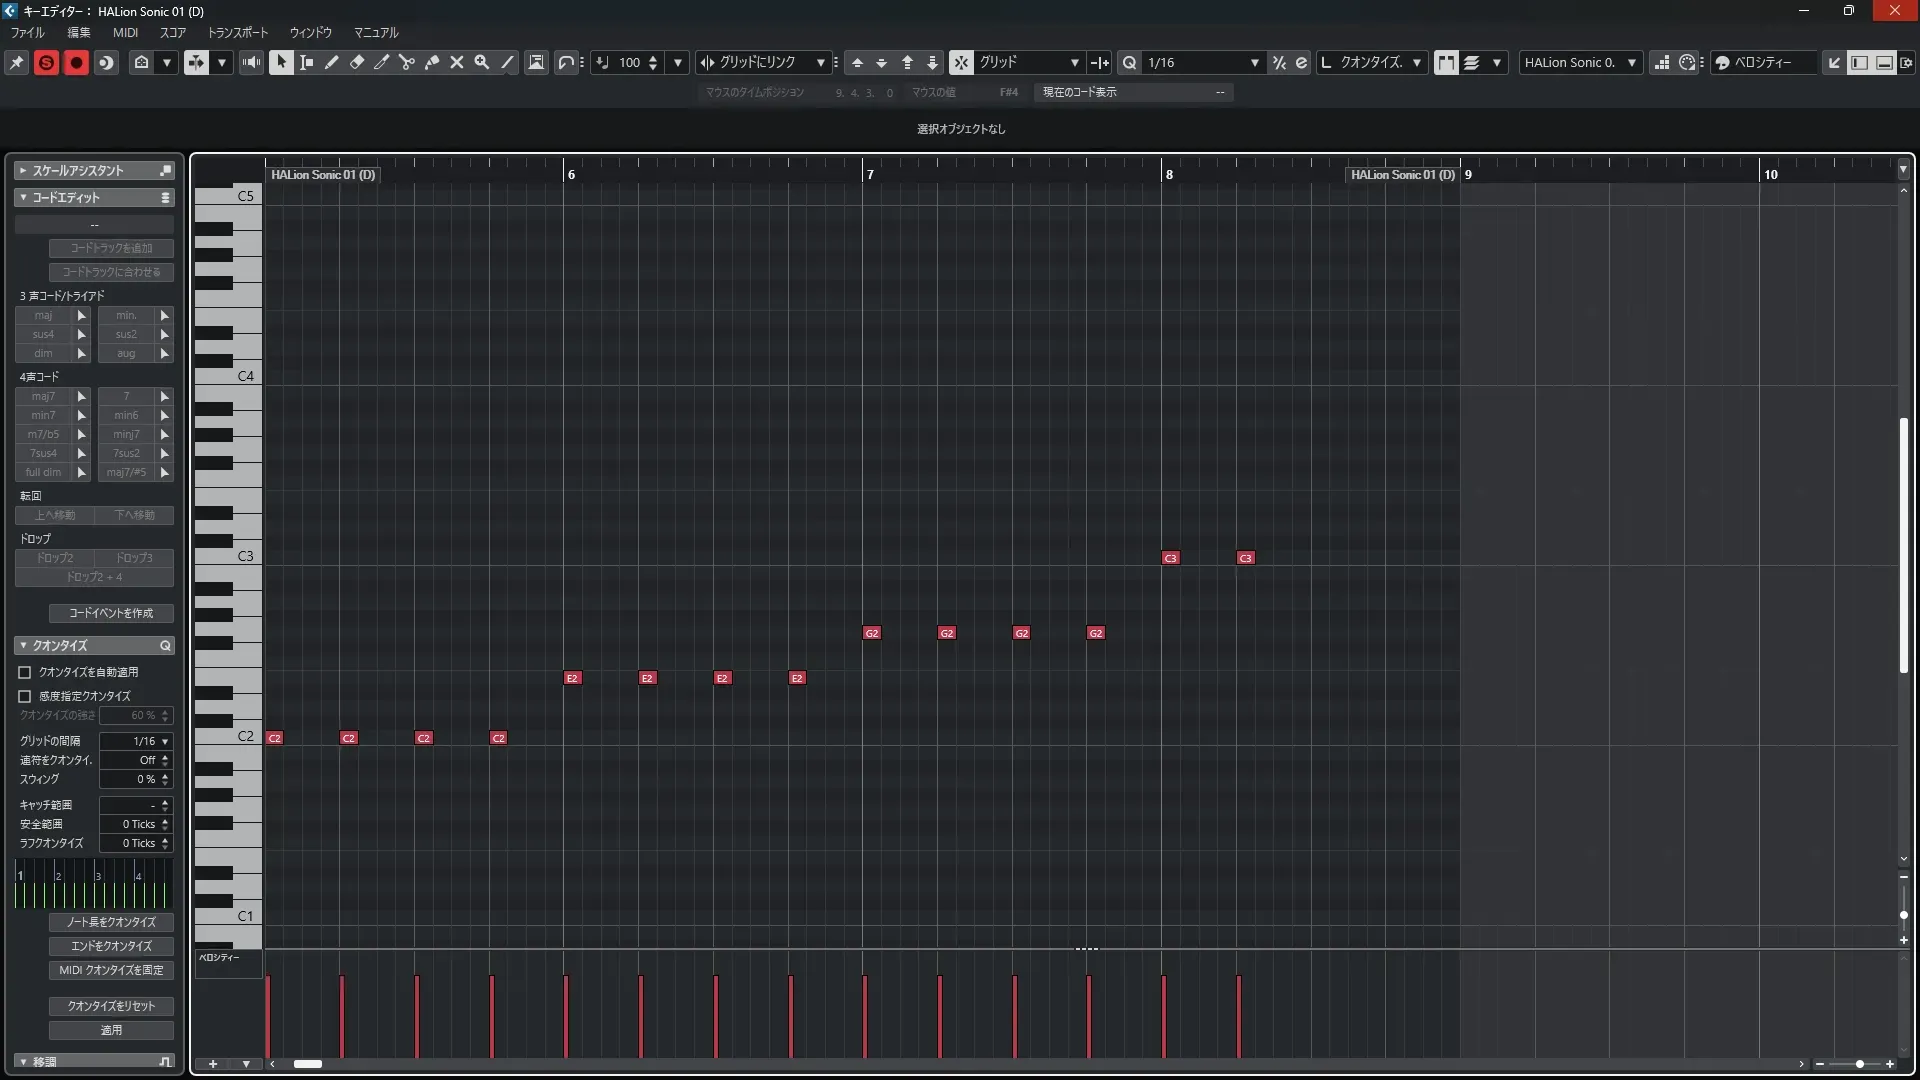The image size is (1920, 1080).
Task: Enable auto-apply quantize checkbox
Action: [25, 673]
